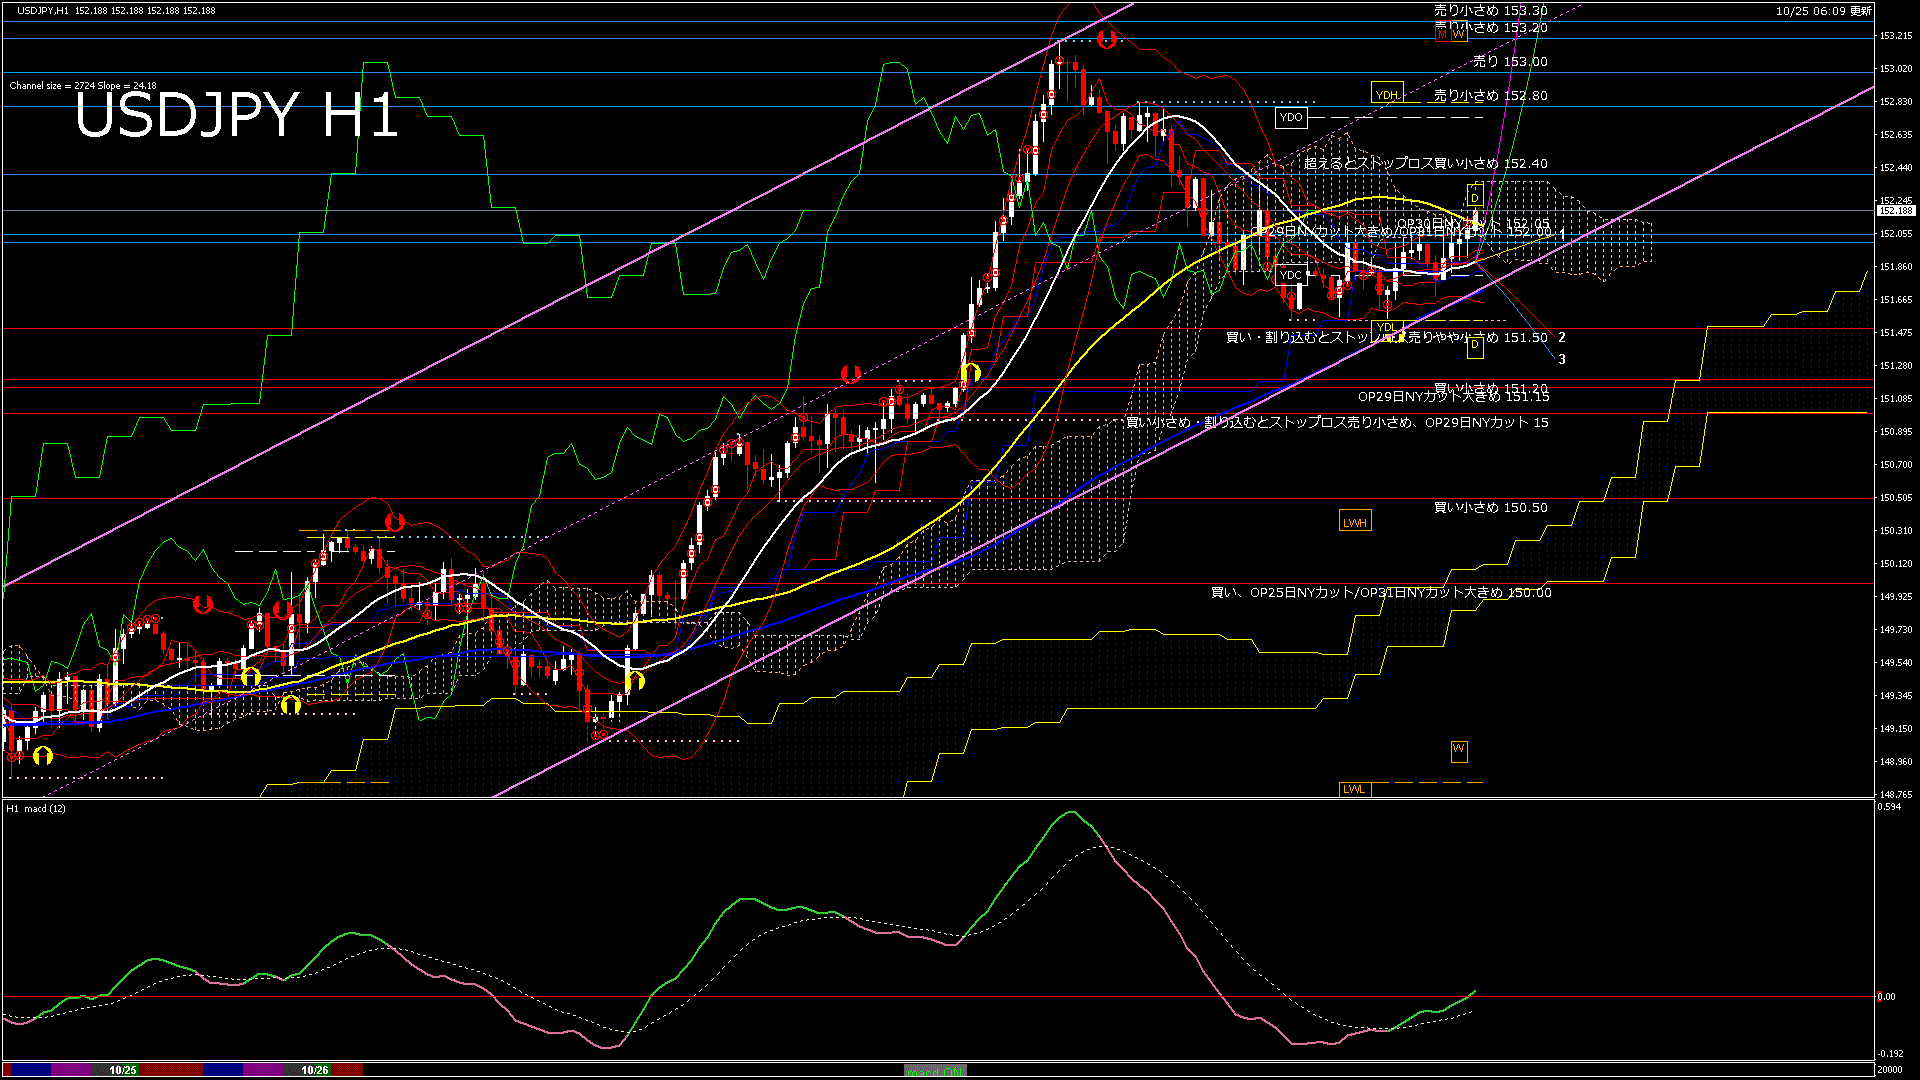Click the 売り 153.00 order level label

(1510, 62)
